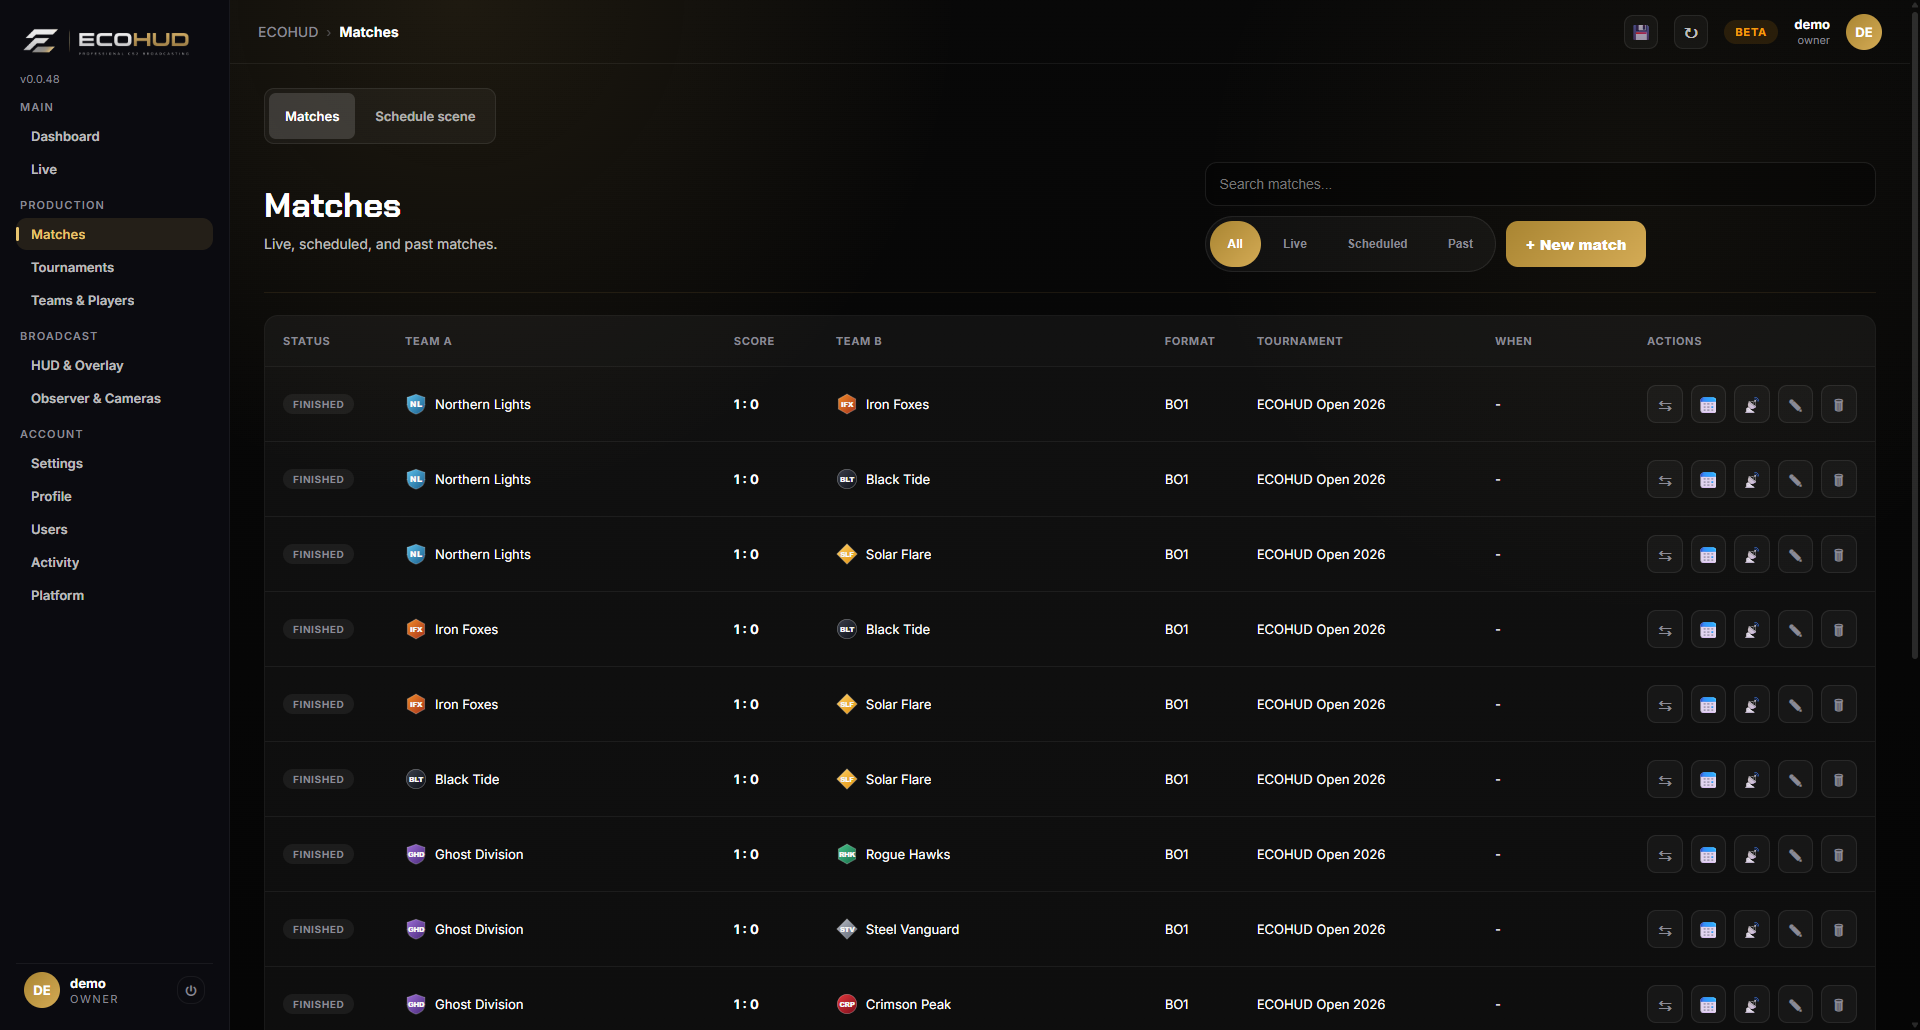Switch to the Schedule scene tab
Viewport: 1920px width, 1030px height.
[x=425, y=116]
